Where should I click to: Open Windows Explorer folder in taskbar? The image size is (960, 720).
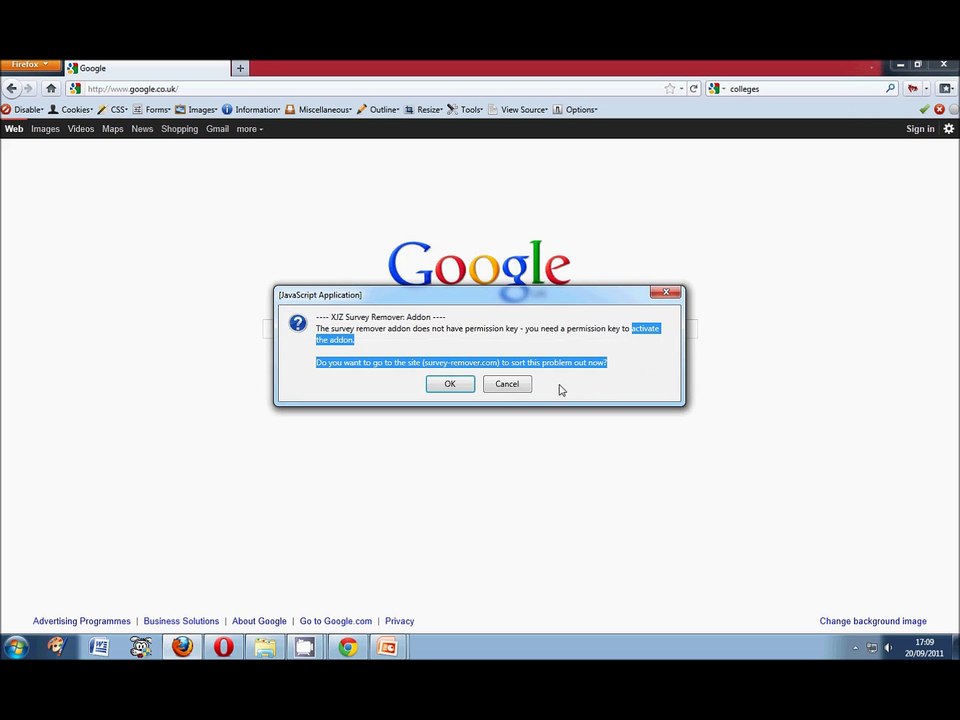point(265,647)
